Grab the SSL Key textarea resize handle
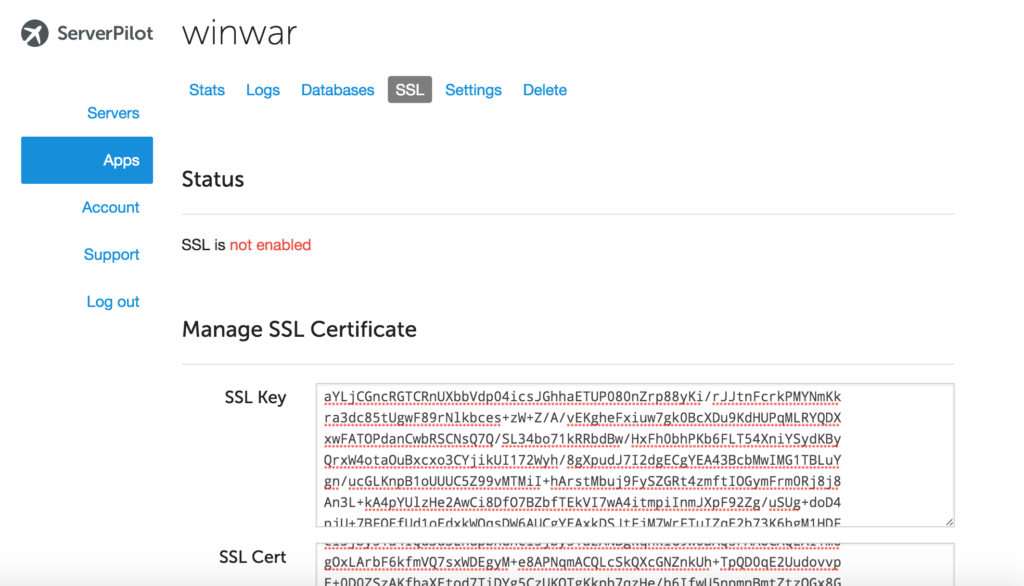 pyautogui.click(x=948, y=520)
